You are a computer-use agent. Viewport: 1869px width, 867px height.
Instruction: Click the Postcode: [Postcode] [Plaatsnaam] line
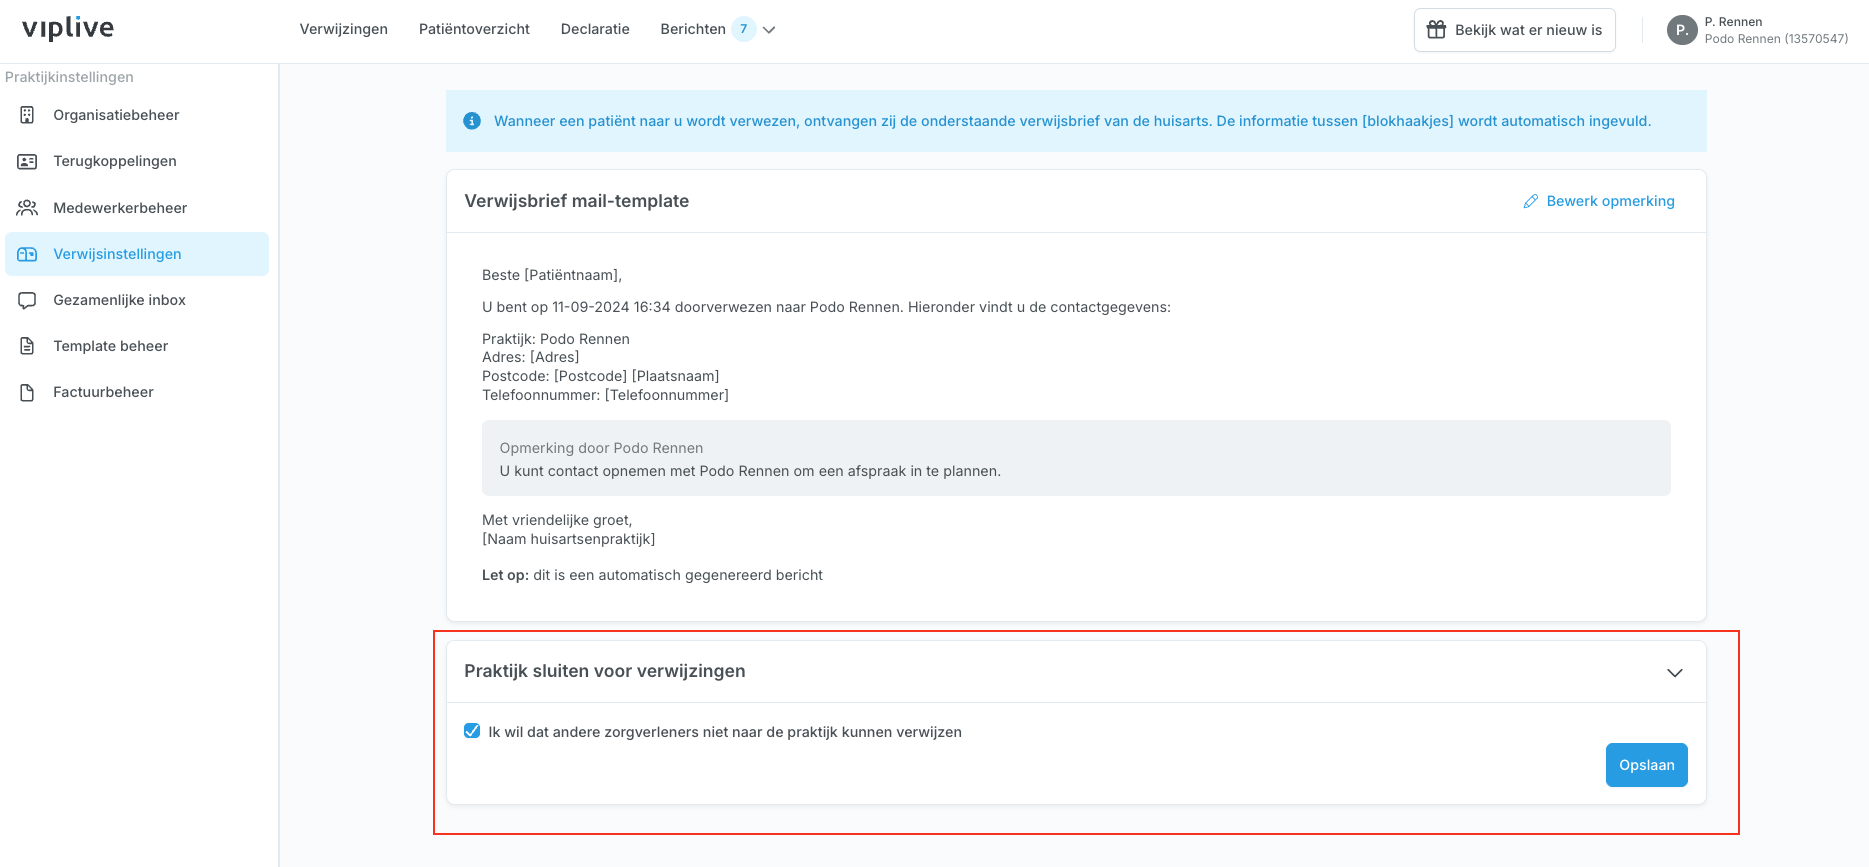601,376
